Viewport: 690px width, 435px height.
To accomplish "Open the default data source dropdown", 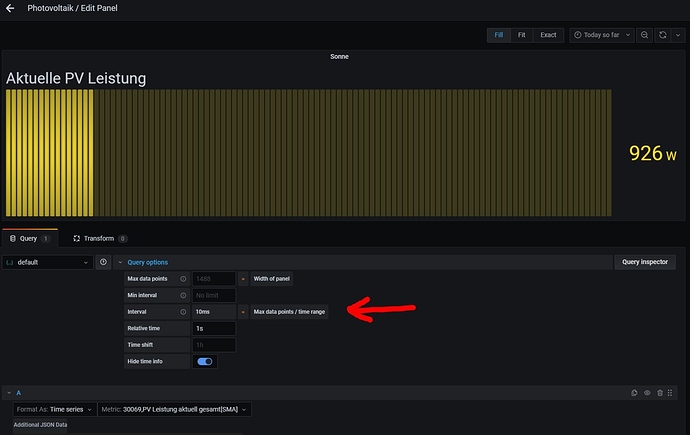I will (48, 262).
